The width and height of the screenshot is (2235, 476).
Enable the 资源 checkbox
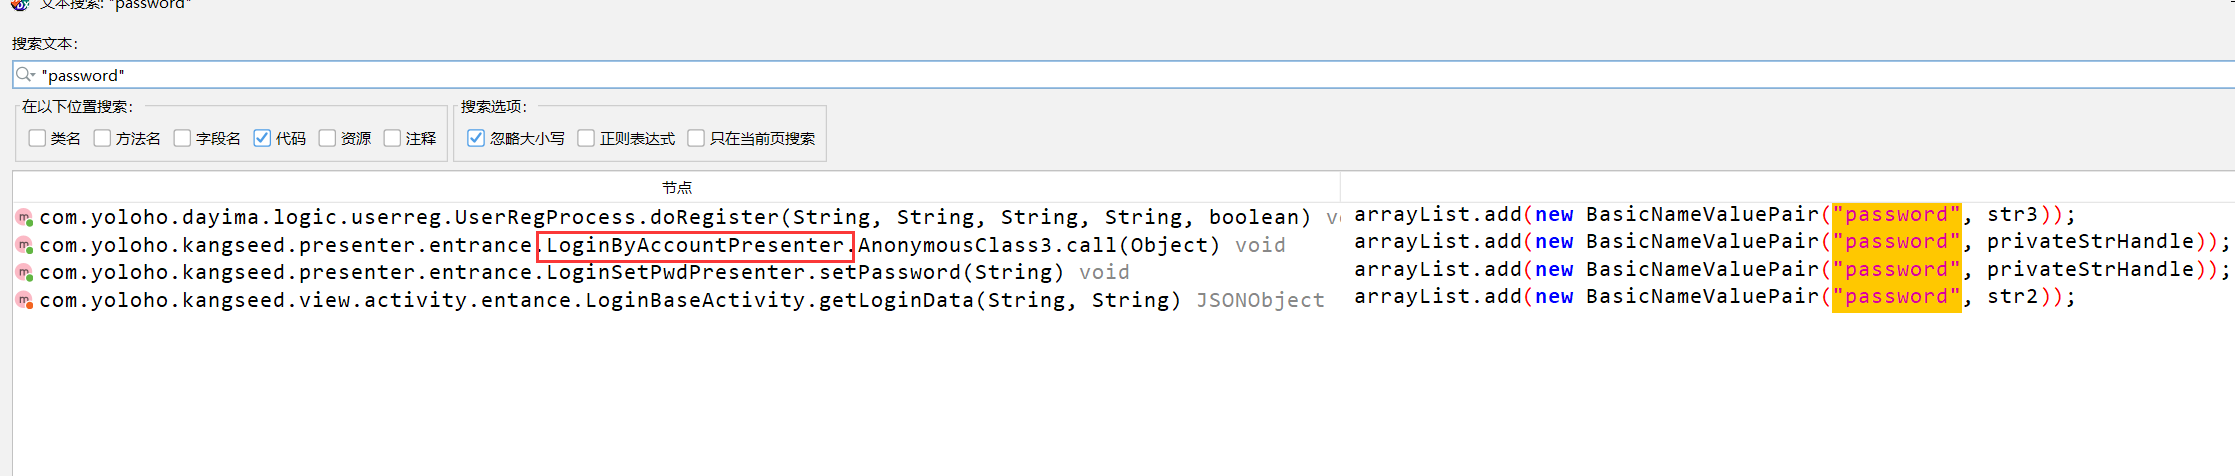coord(327,138)
